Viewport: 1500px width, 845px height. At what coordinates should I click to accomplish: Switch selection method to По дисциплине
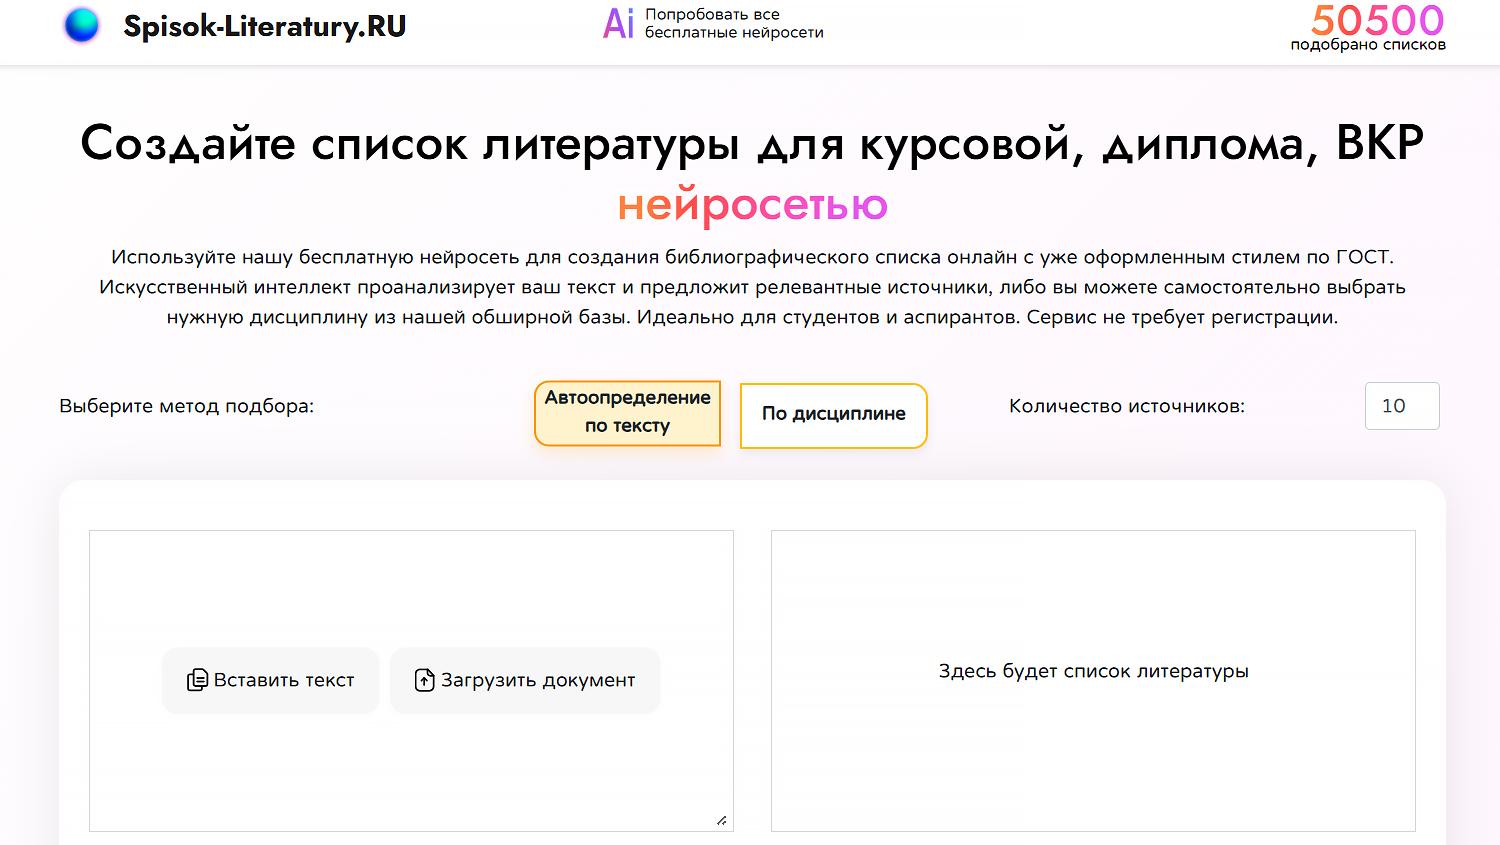833,414
